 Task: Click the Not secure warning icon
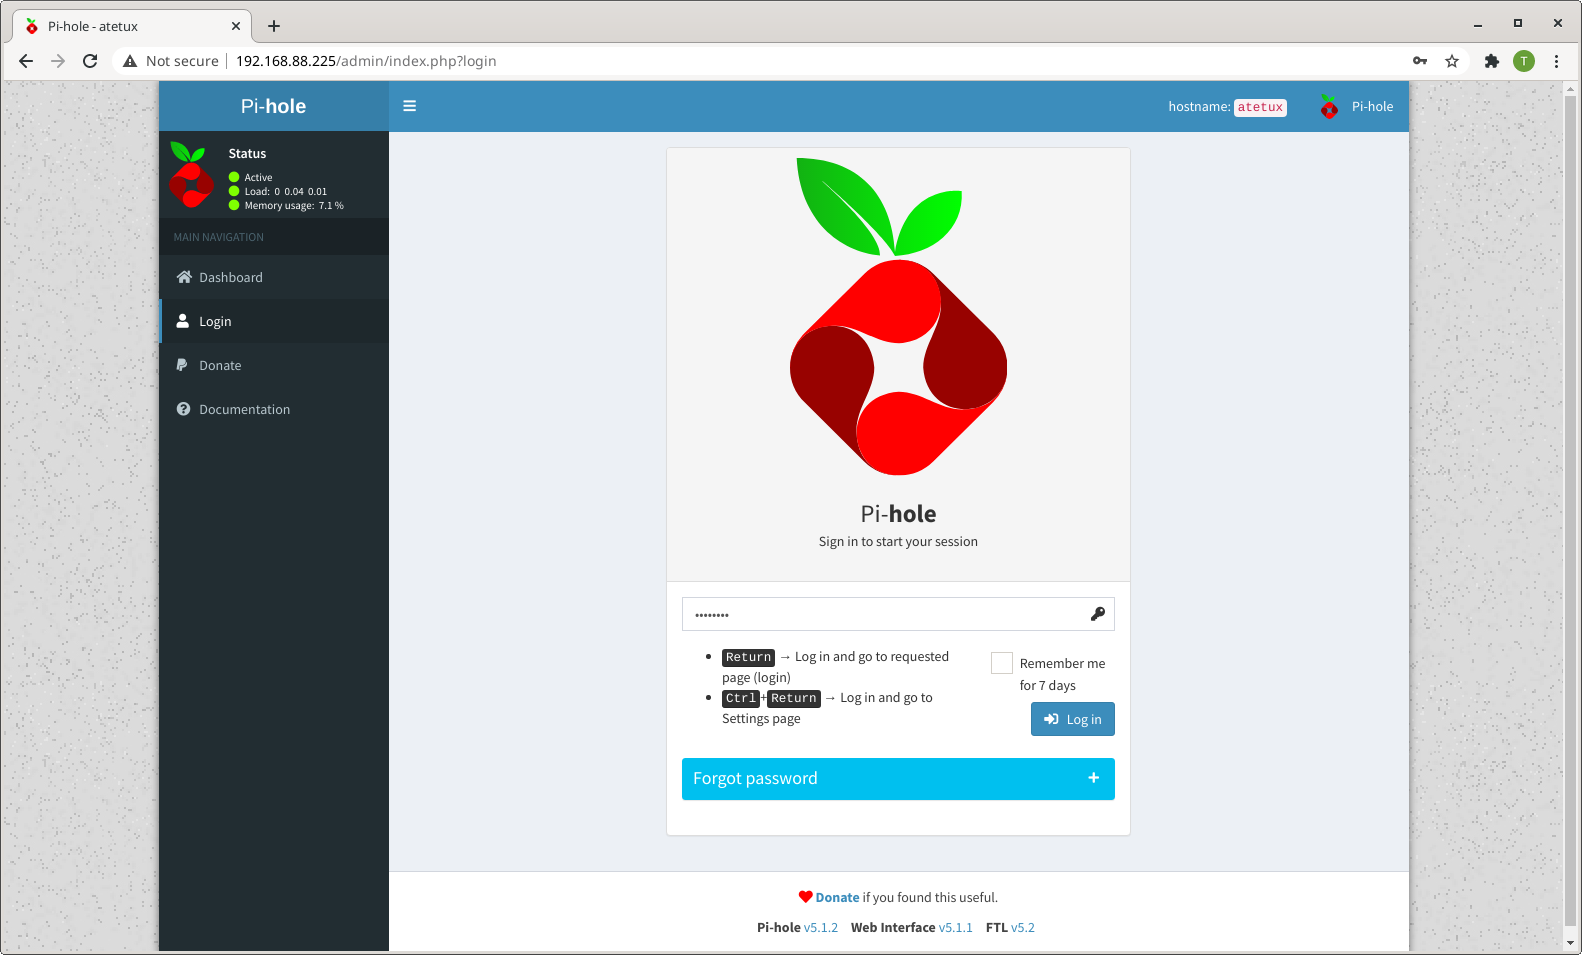(x=130, y=61)
